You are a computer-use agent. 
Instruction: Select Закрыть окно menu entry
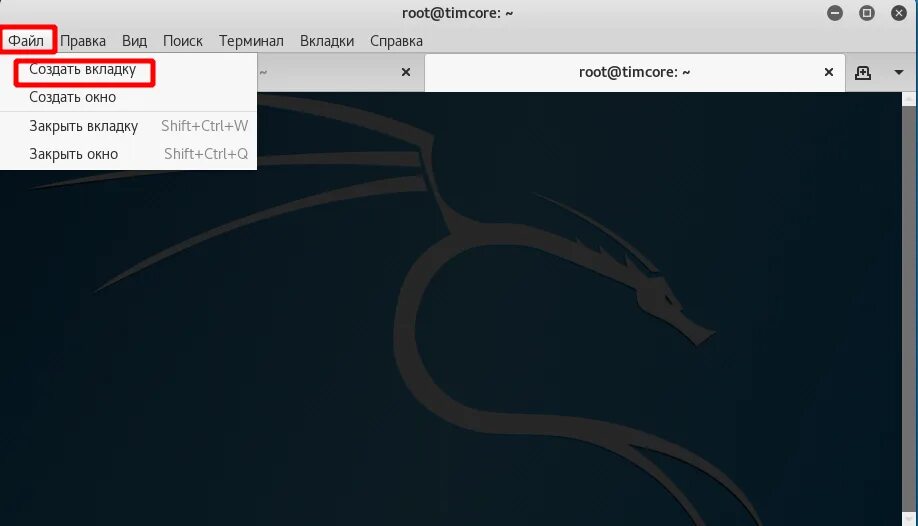(x=128, y=154)
